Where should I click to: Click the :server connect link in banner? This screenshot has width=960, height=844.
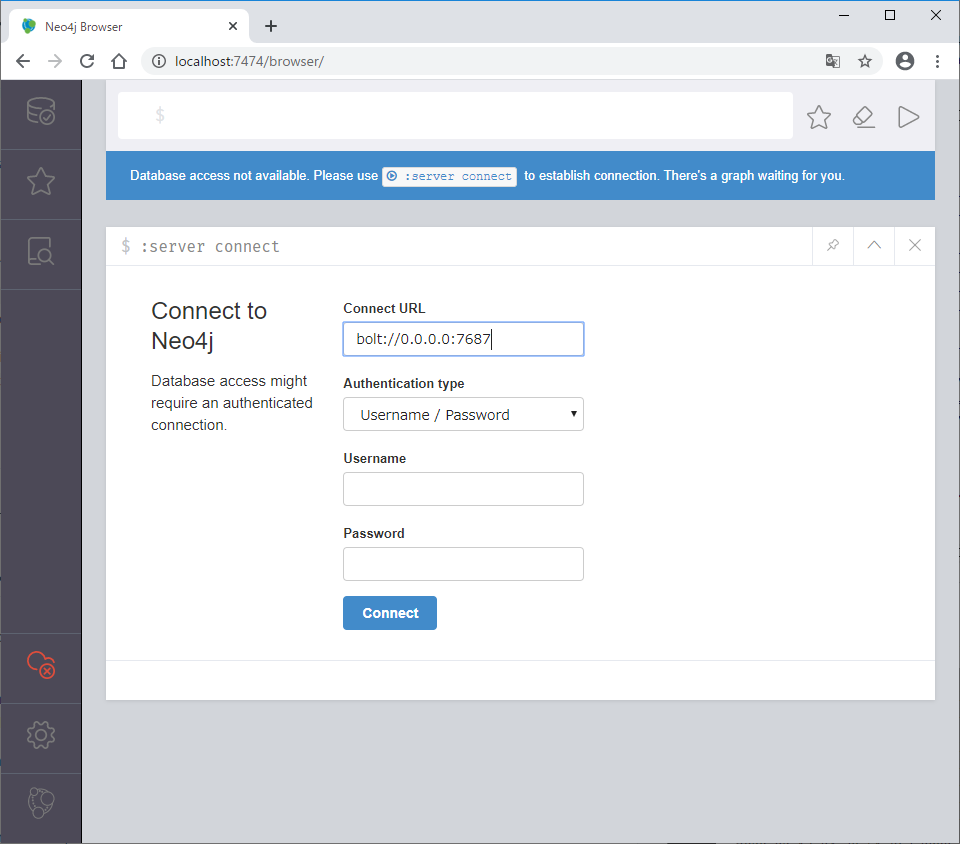(x=449, y=176)
